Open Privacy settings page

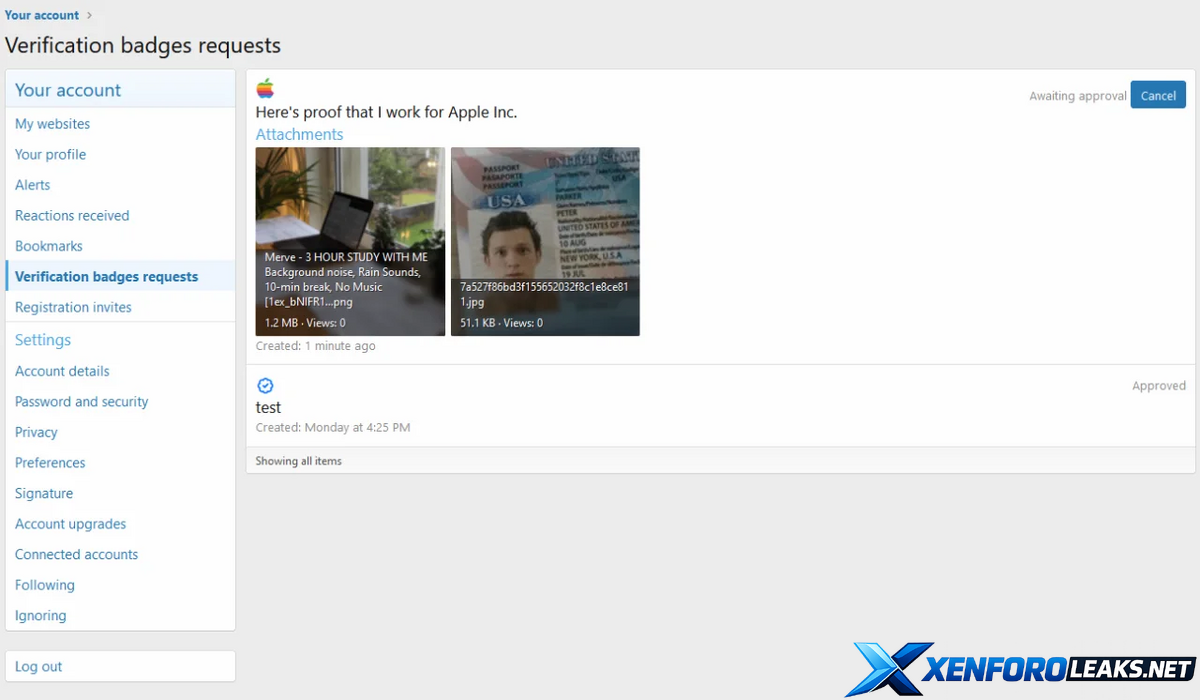pyautogui.click(x=36, y=433)
